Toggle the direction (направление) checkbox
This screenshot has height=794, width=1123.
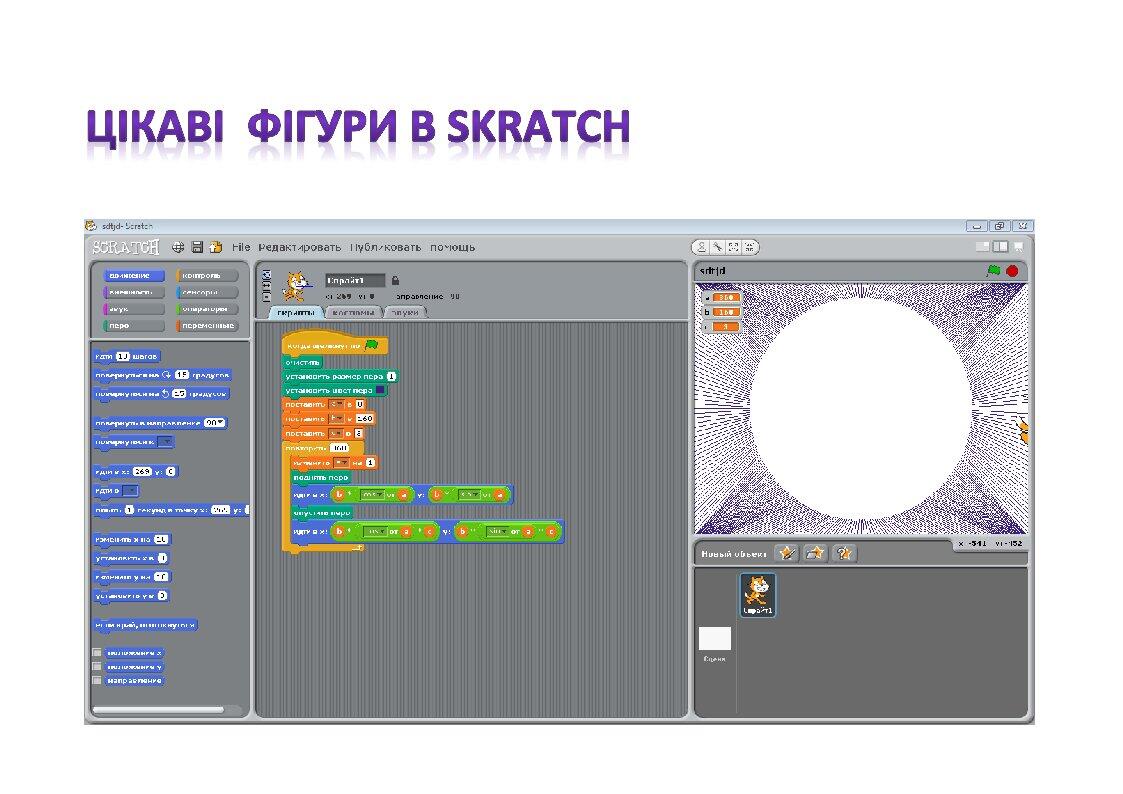97,680
